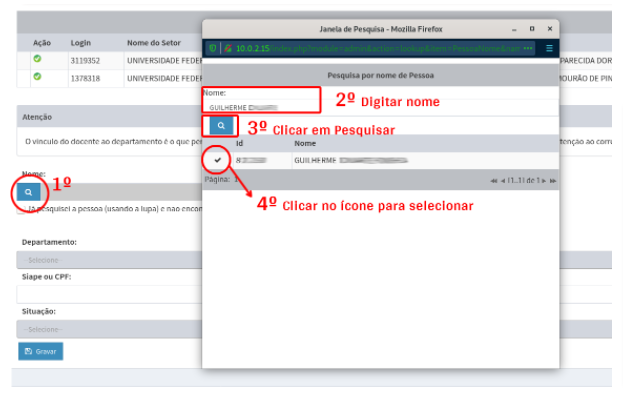
Task: Click the Siape ou CPF input field
Action: click(110, 294)
